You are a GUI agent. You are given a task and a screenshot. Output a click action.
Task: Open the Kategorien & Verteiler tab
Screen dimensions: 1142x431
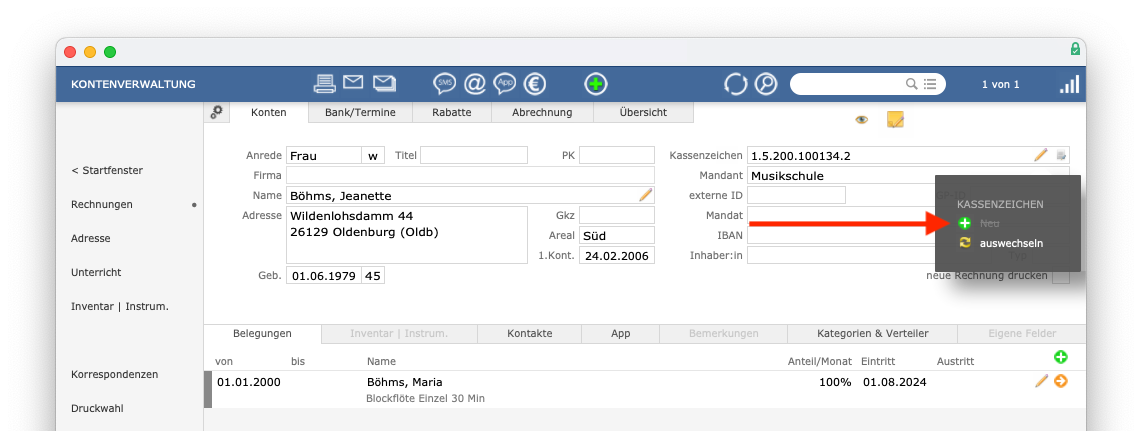pos(873,333)
